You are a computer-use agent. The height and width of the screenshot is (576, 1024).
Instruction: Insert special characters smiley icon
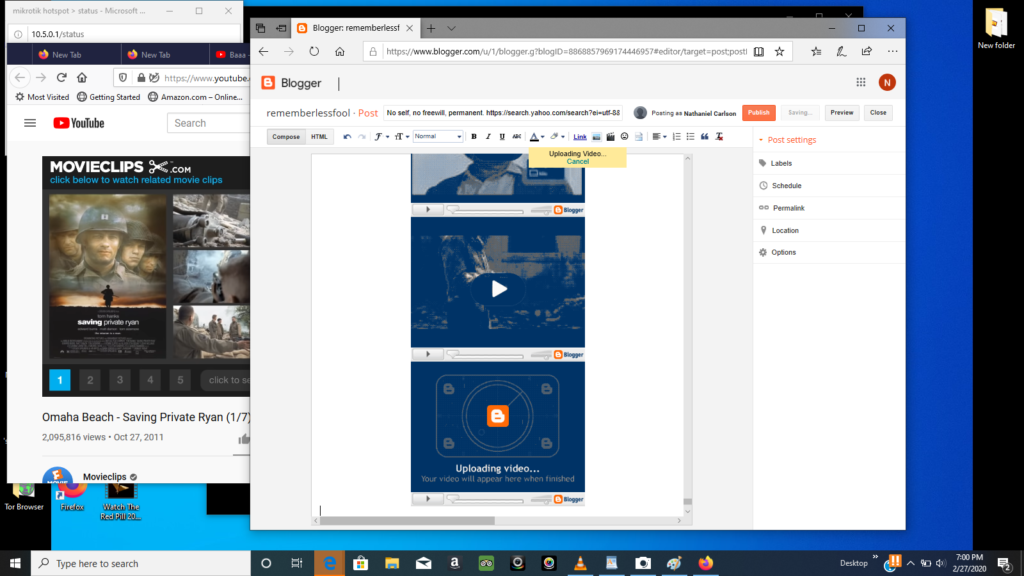coord(624,136)
